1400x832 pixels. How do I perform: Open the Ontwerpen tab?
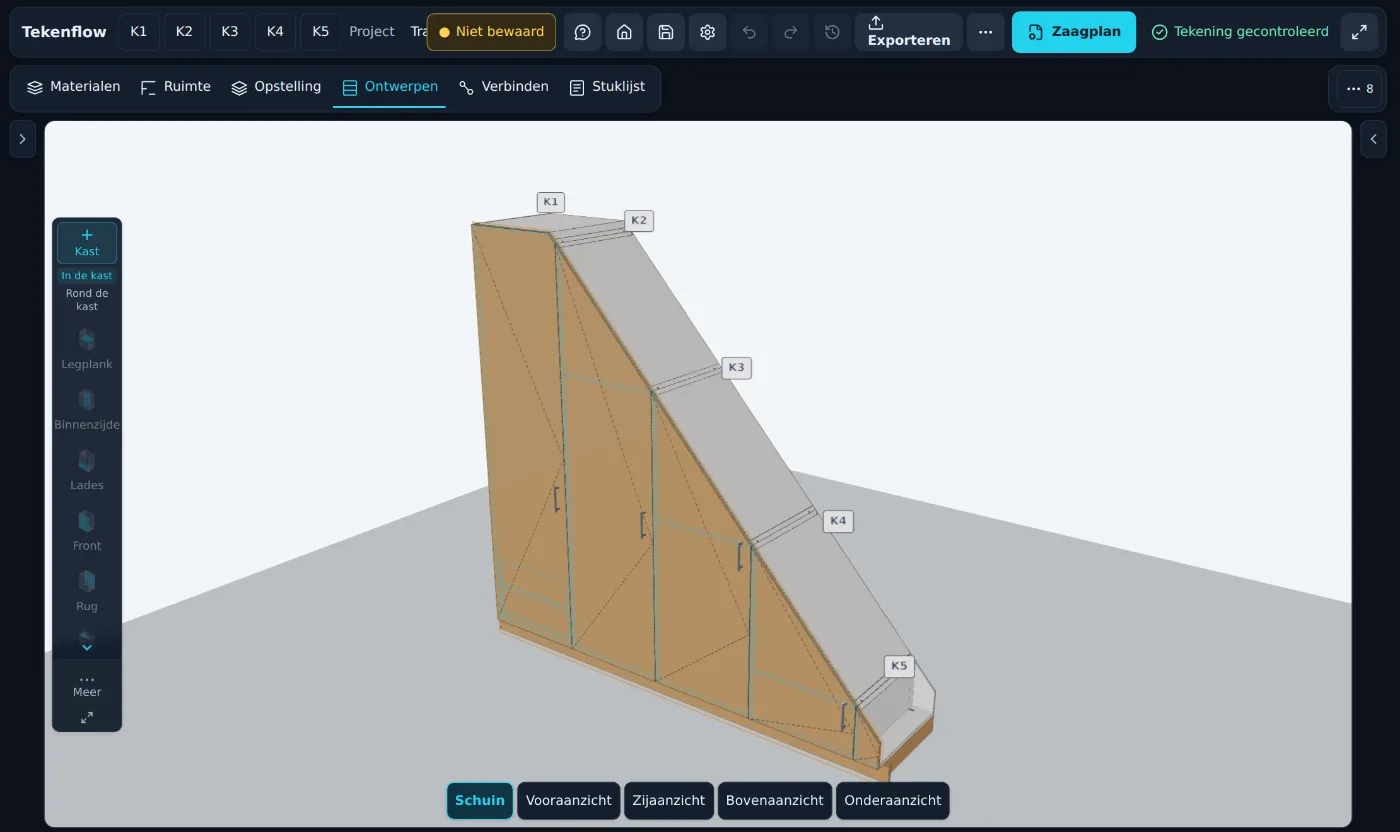coord(390,87)
